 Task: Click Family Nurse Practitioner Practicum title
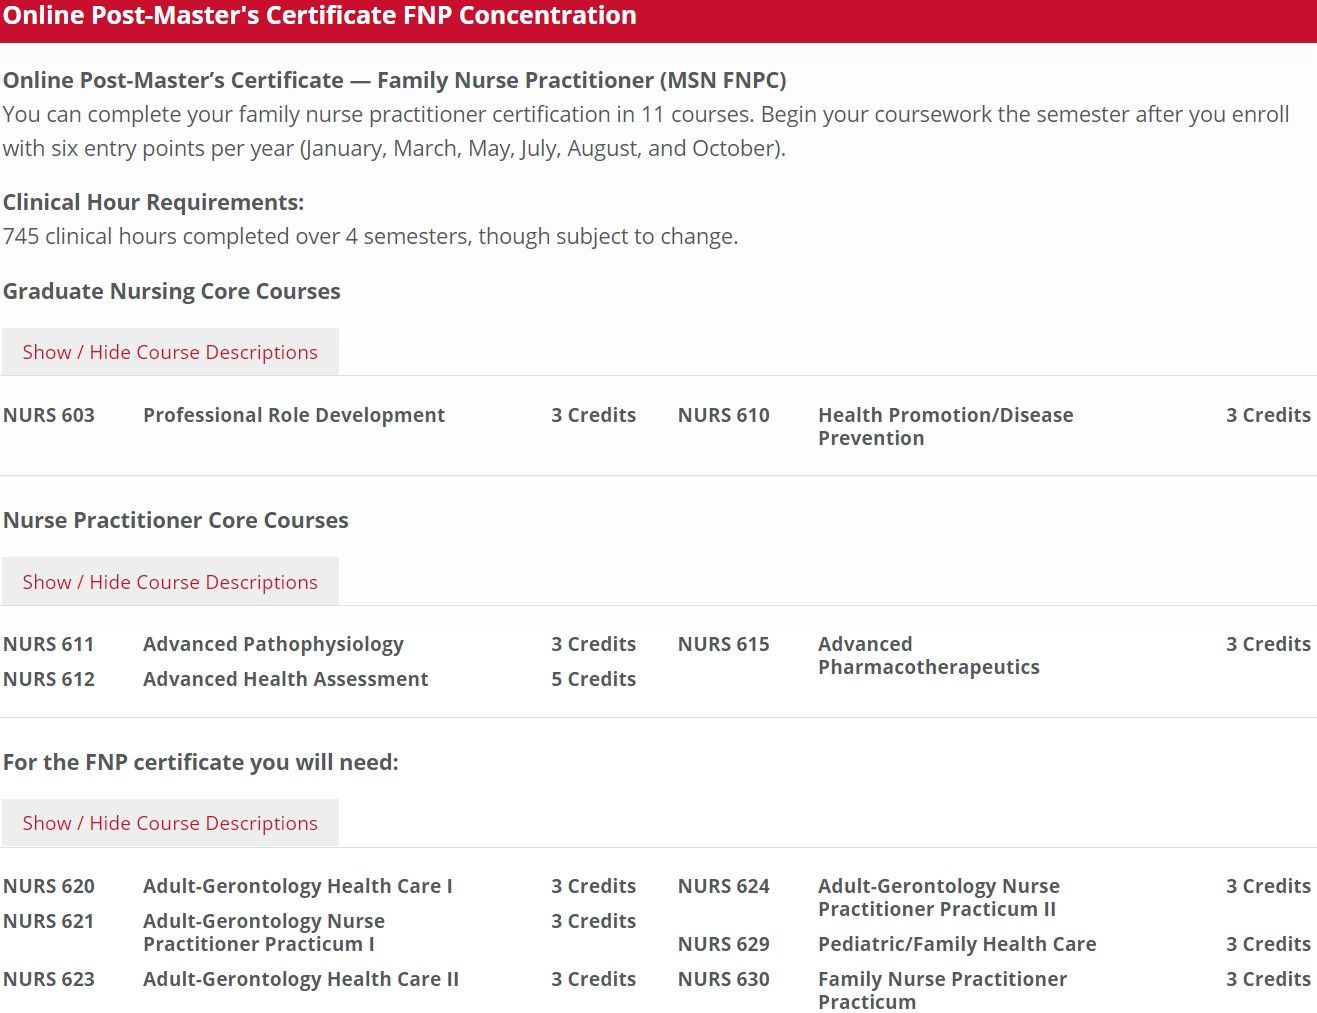pyautogui.click(x=943, y=990)
